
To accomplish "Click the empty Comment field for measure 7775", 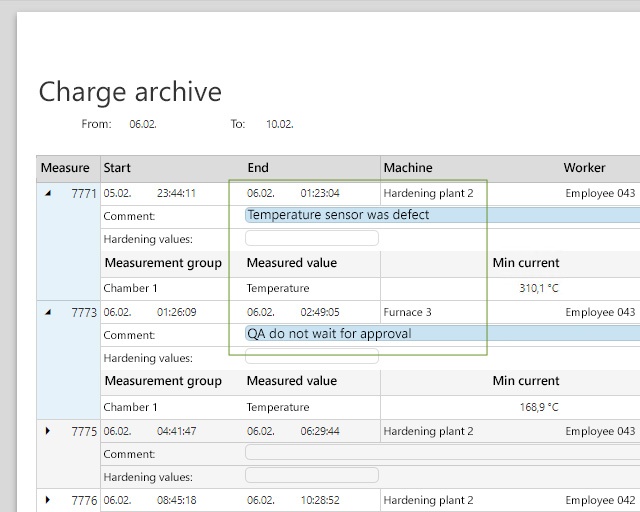I will (440, 453).
